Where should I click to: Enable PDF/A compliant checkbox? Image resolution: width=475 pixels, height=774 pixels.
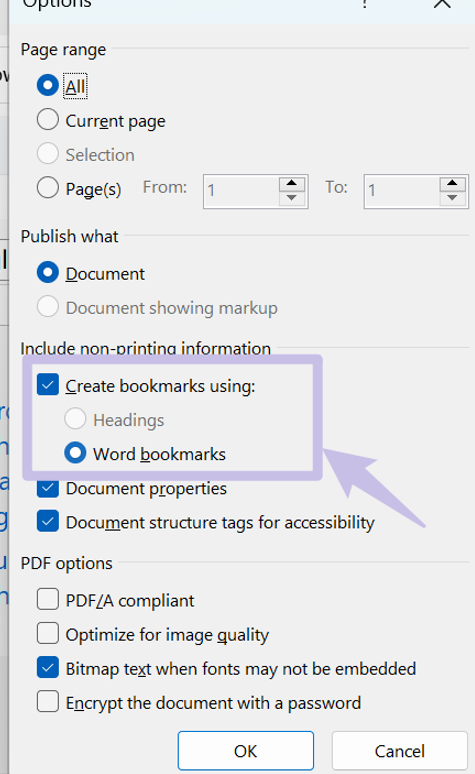(48, 600)
